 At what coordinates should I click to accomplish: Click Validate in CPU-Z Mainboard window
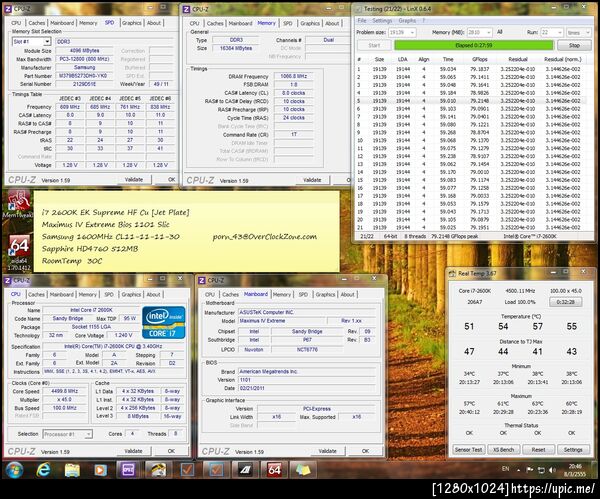click(x=328, y=451)
